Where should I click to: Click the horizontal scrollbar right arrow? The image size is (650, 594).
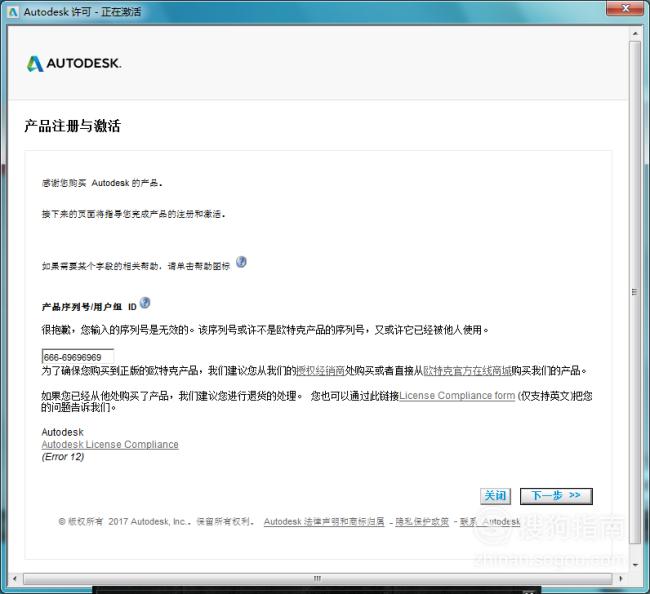[621, 579]
